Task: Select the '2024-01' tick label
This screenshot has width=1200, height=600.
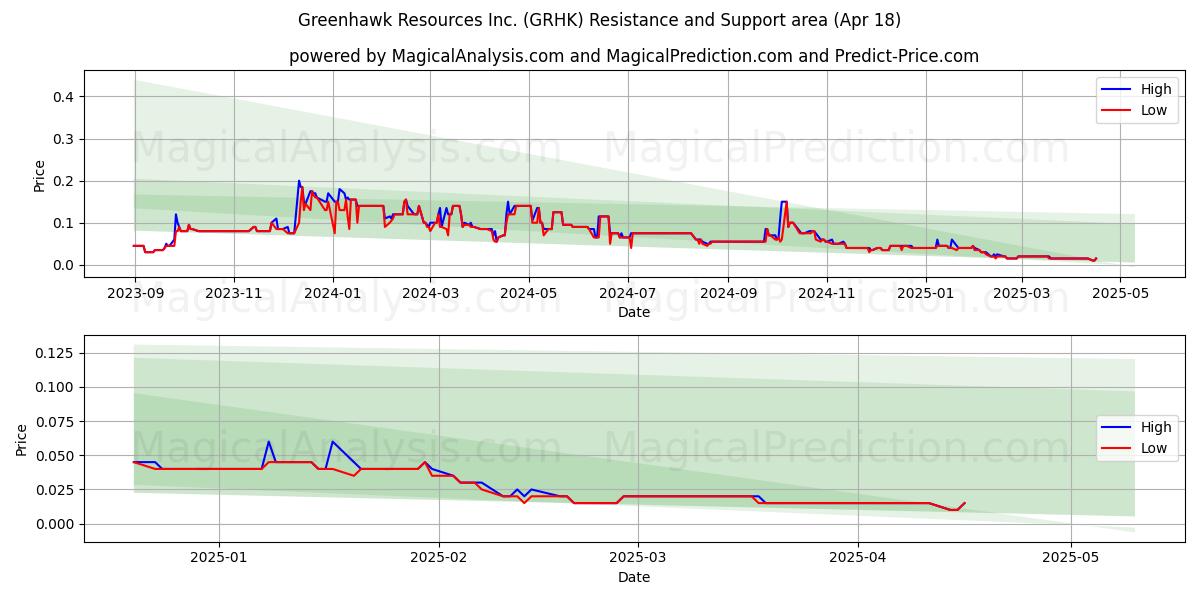Action: coord(332,293)
